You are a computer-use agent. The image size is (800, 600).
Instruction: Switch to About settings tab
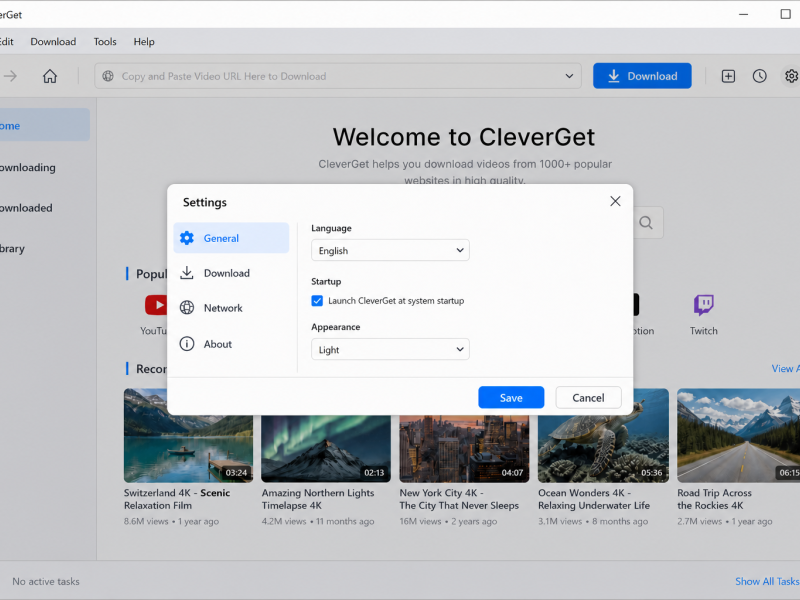[231, 344]
